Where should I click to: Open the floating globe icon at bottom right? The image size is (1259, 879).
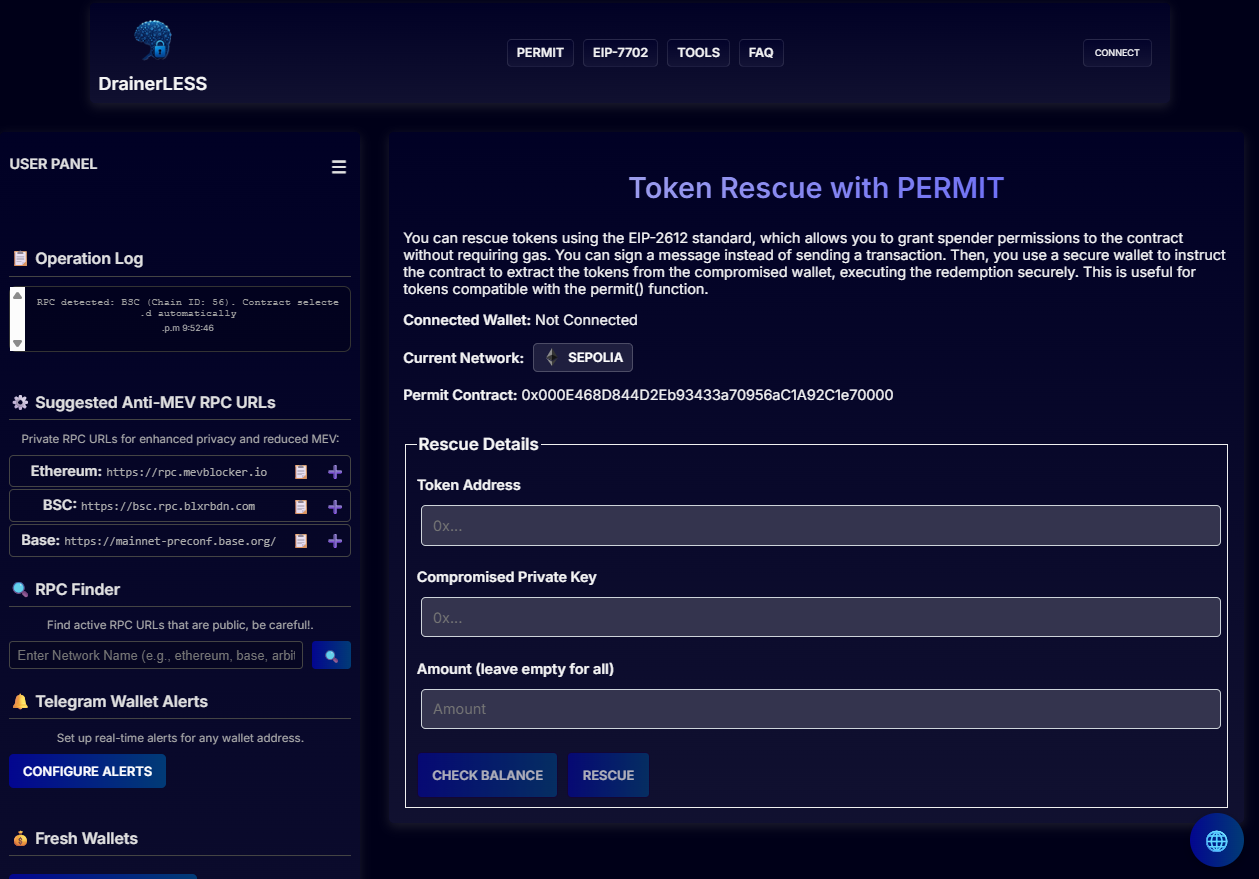(1216, 840)
